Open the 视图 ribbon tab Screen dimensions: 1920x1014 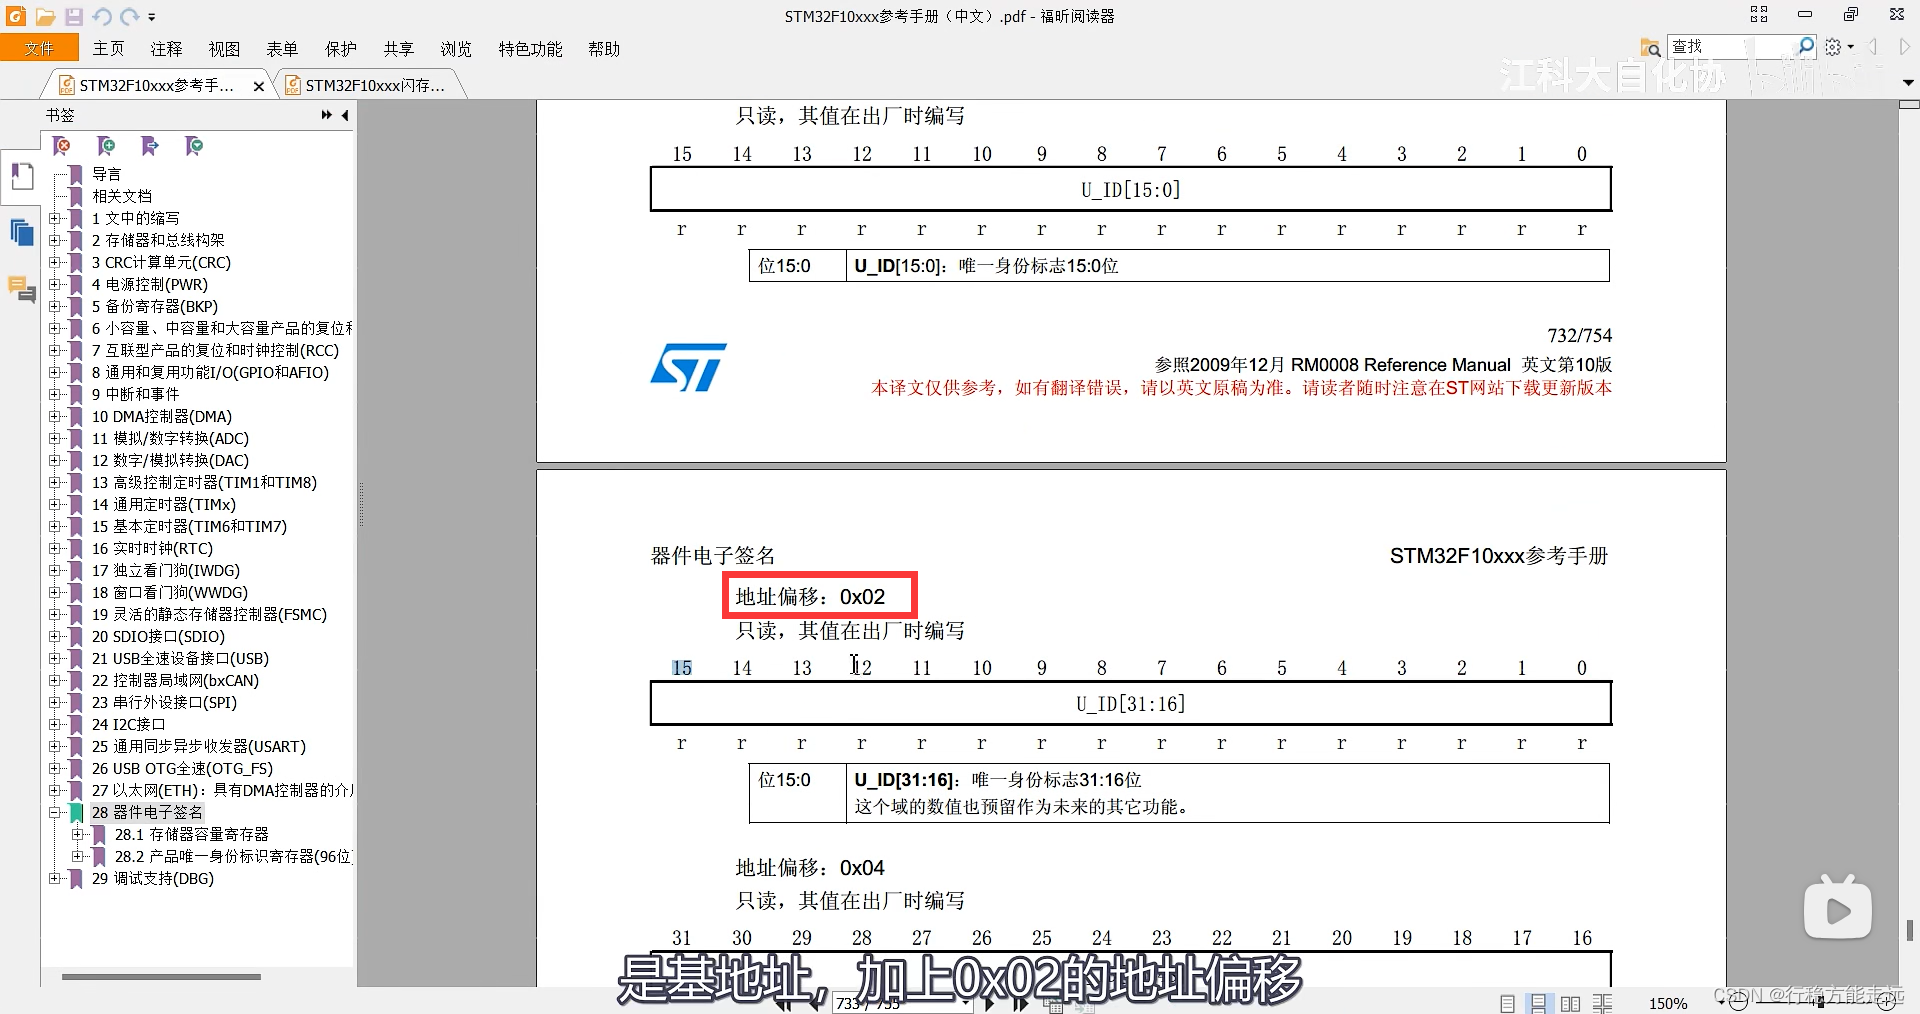point(224,49)
